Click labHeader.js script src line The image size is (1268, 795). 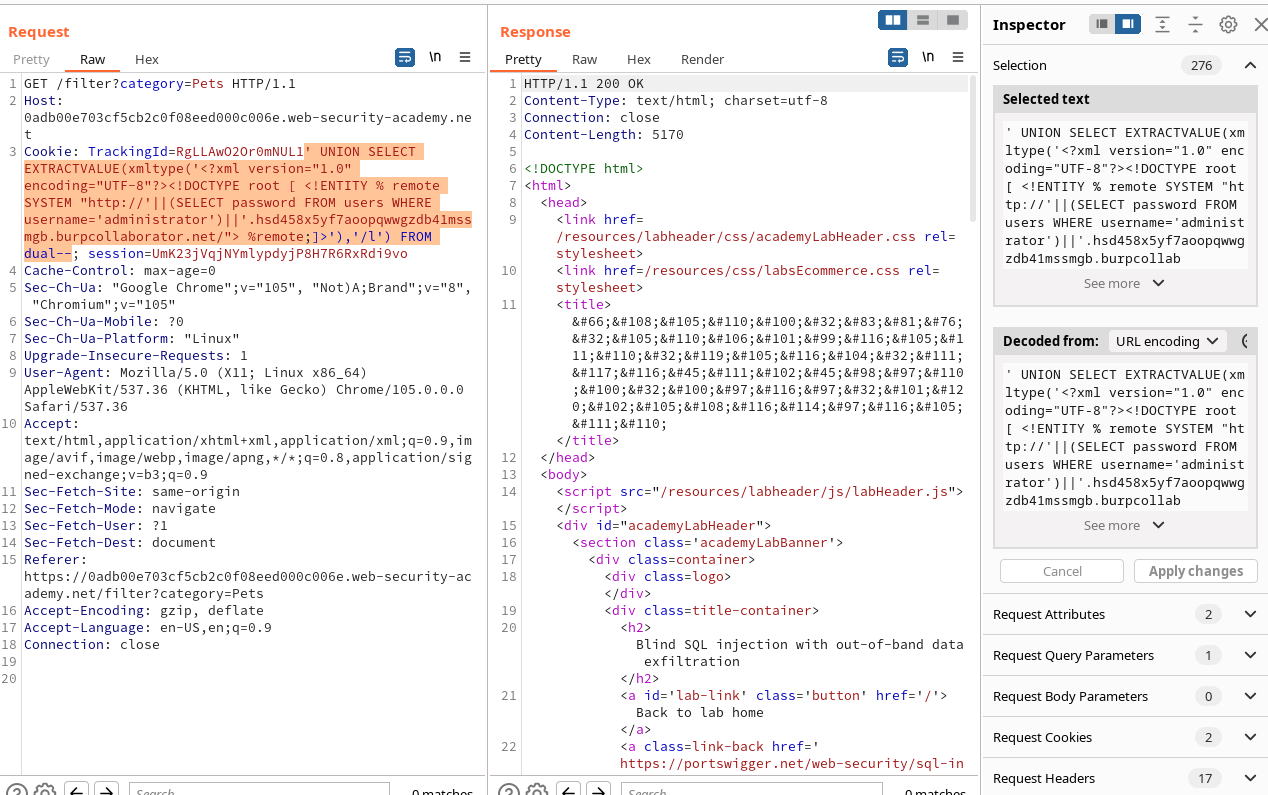(759, 492)
